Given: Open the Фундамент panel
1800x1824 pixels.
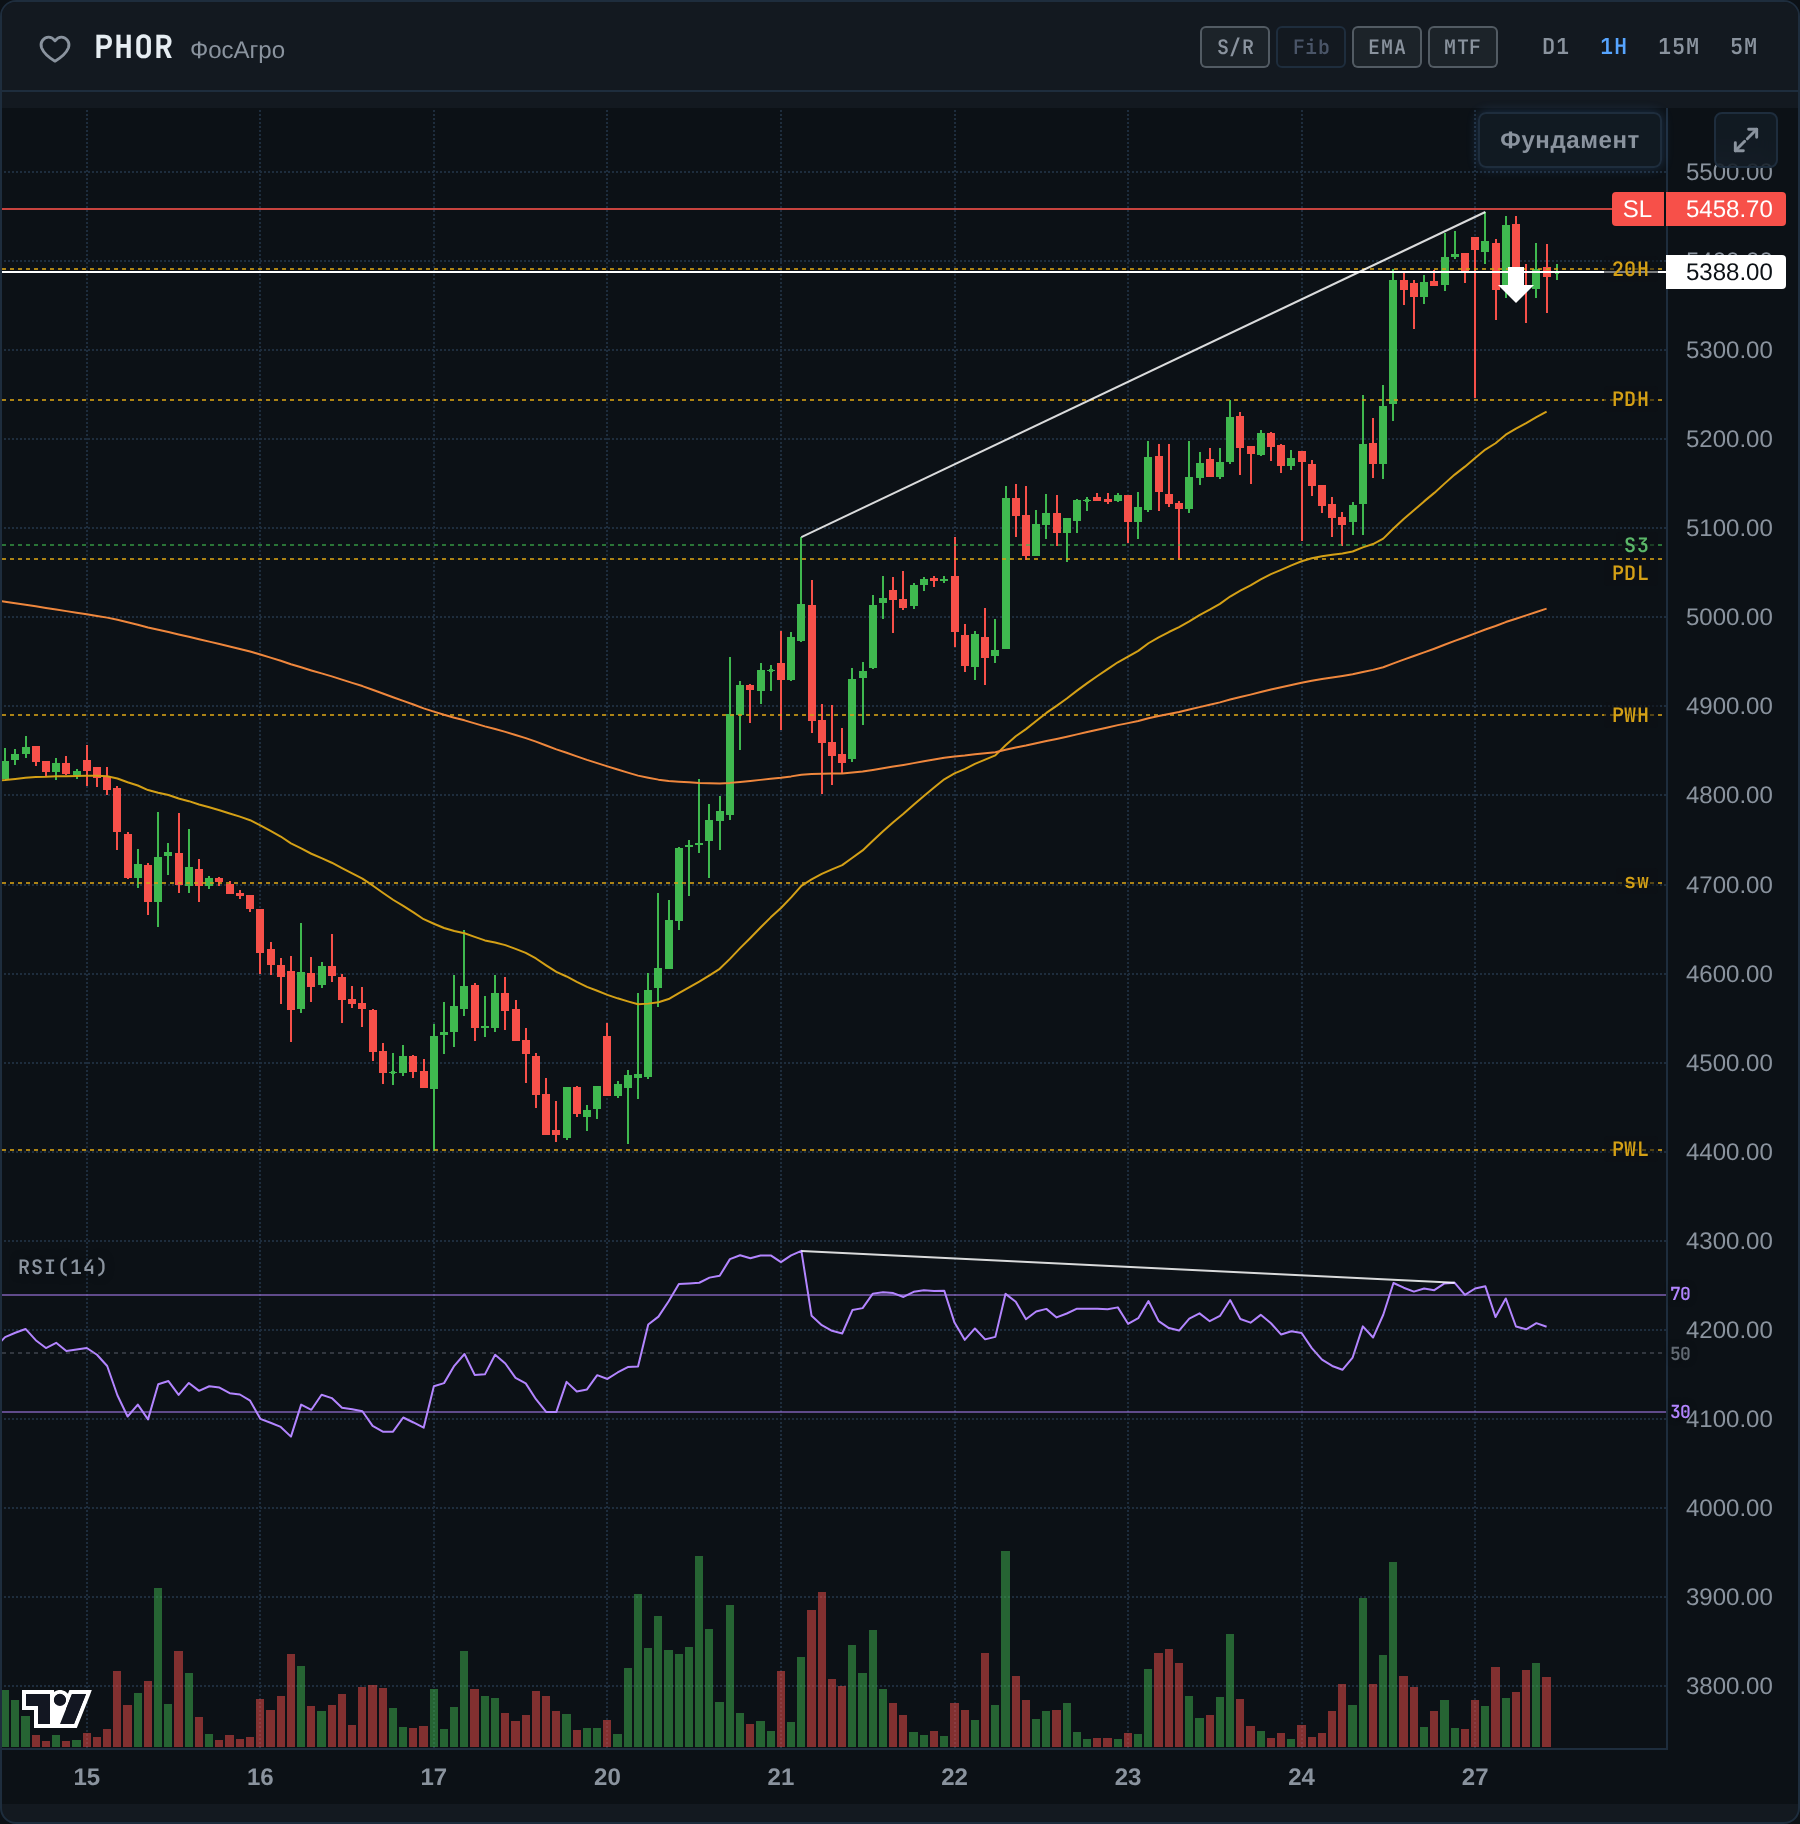Looking at the screenshot, I should point(1569,140).
